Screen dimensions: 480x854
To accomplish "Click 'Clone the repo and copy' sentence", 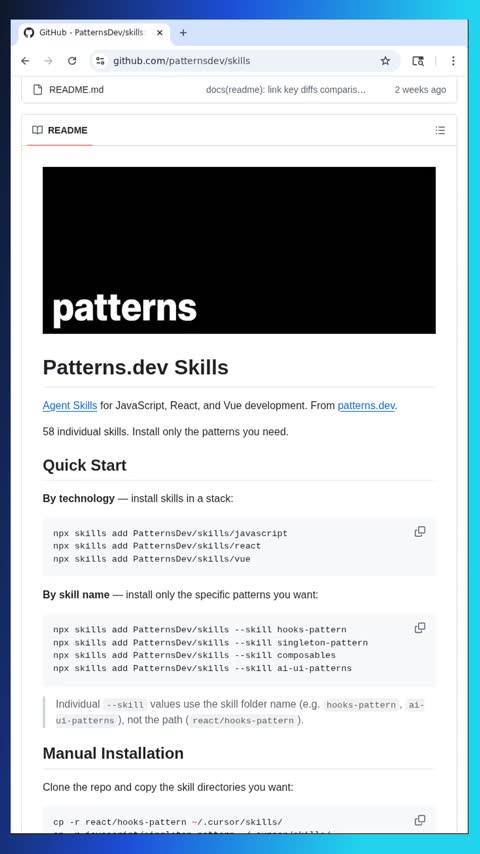I will (x=168, y=787).
